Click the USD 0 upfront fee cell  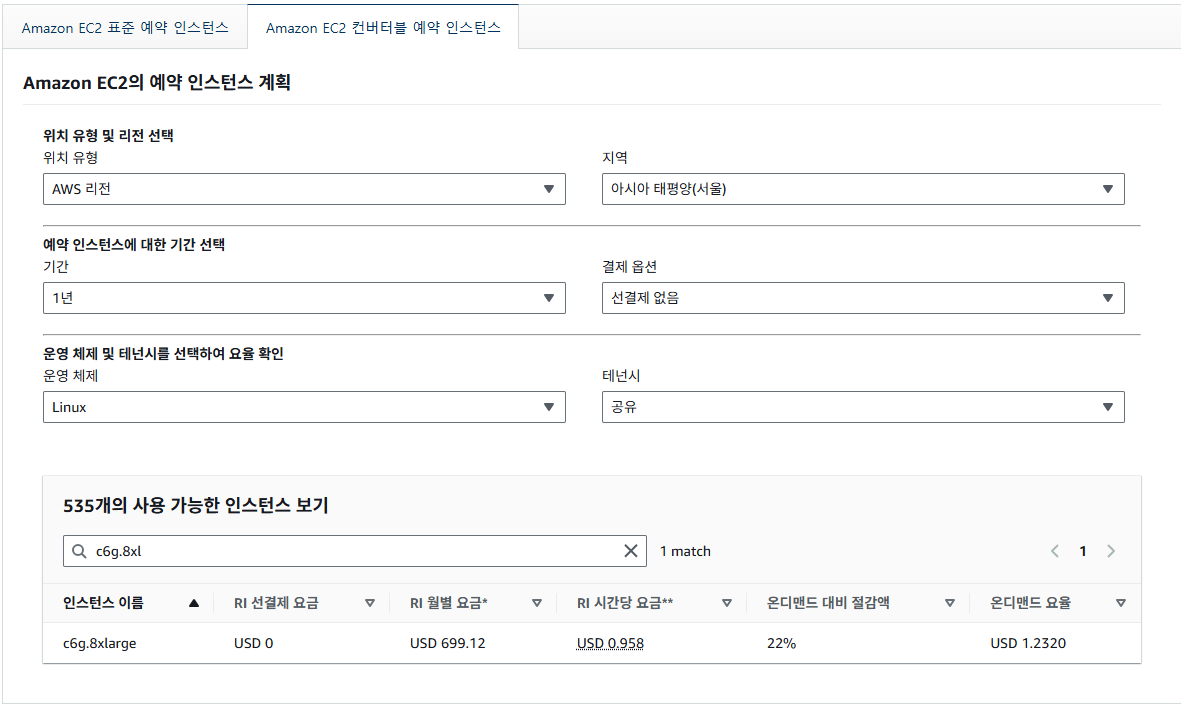tap(254, 644)
